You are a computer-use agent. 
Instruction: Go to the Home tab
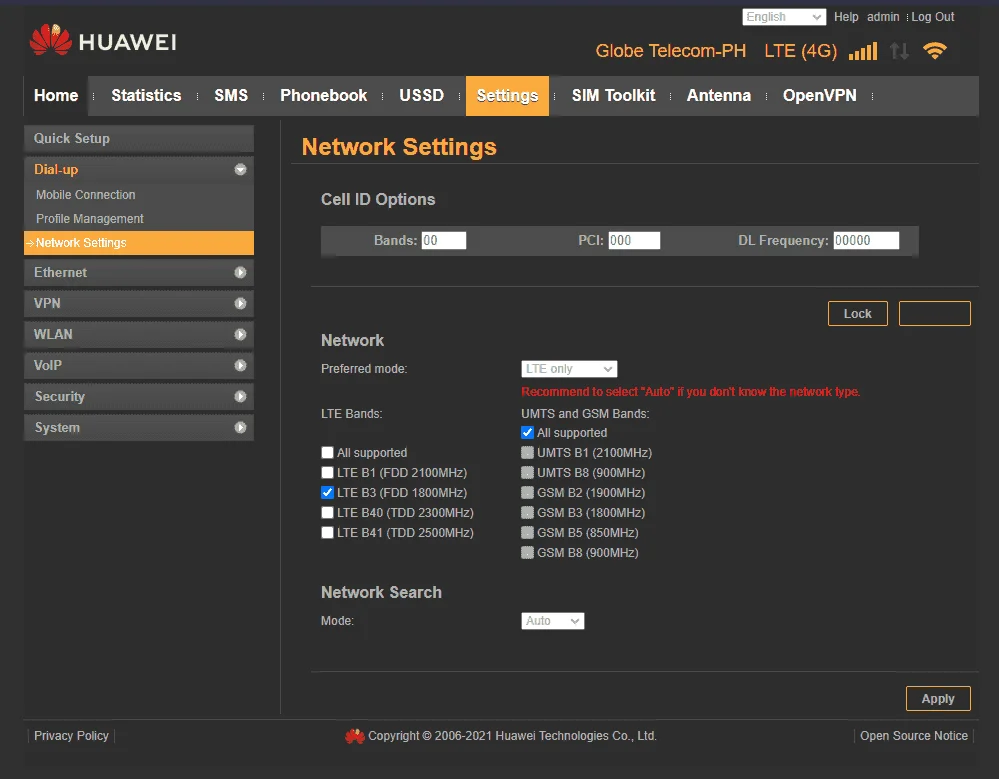click(56, 96)
